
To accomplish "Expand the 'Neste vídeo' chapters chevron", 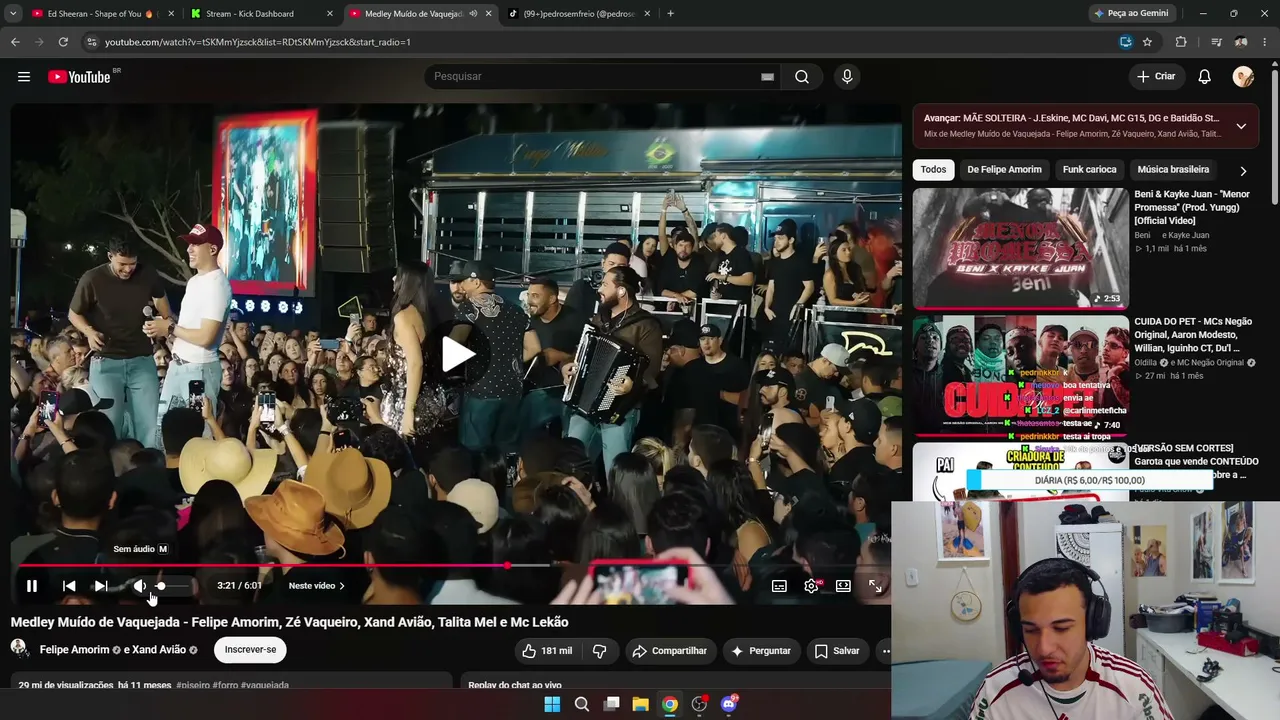I will [x=342, y=586].
